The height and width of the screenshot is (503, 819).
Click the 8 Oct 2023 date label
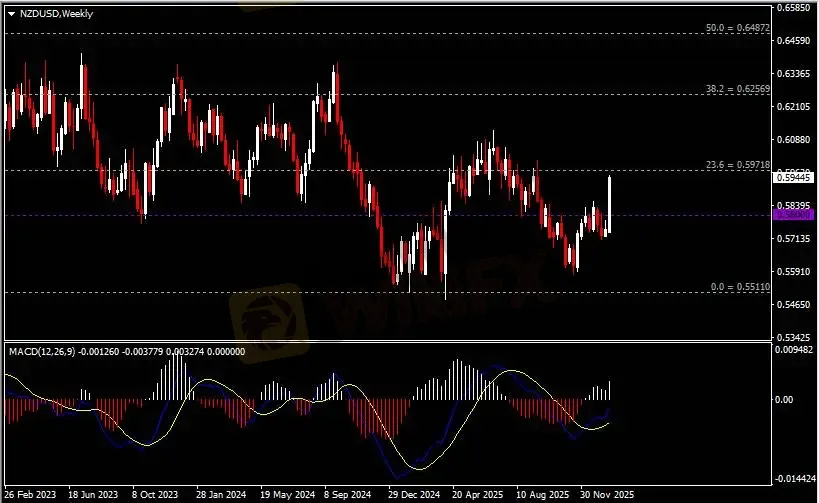coord(157,494)
